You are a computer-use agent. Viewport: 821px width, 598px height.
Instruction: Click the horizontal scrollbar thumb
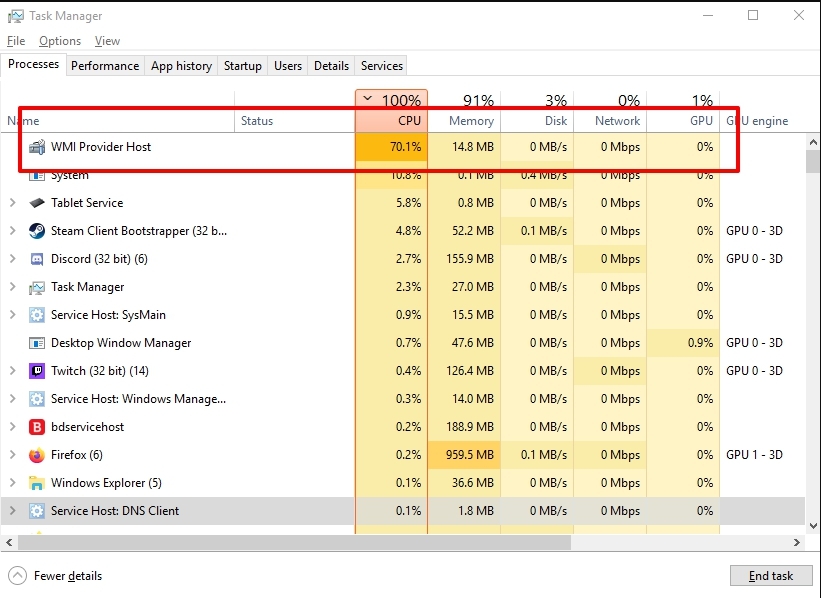pyautogui.click(x=294, y=542)
